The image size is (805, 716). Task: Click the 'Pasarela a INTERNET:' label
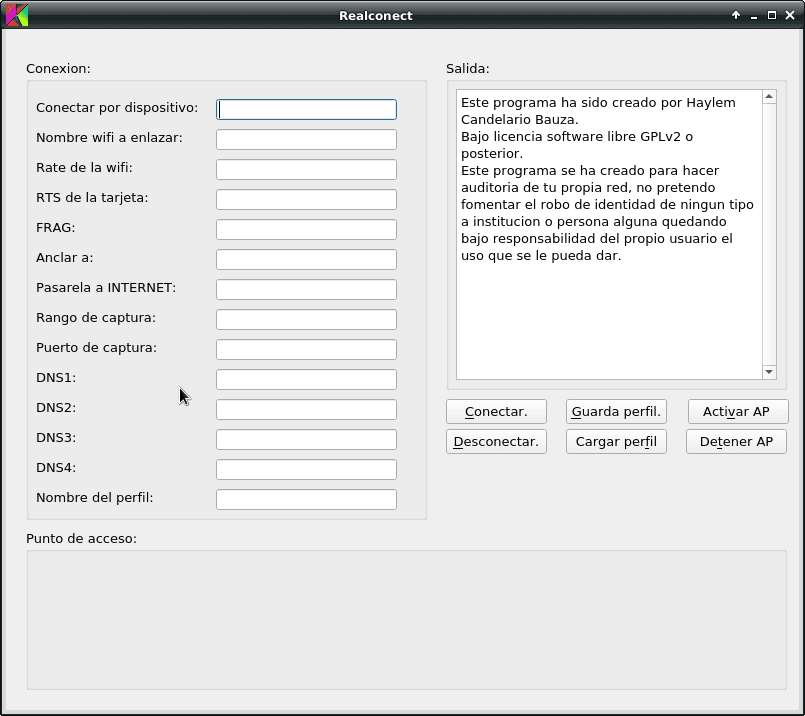tap(106, 287)
